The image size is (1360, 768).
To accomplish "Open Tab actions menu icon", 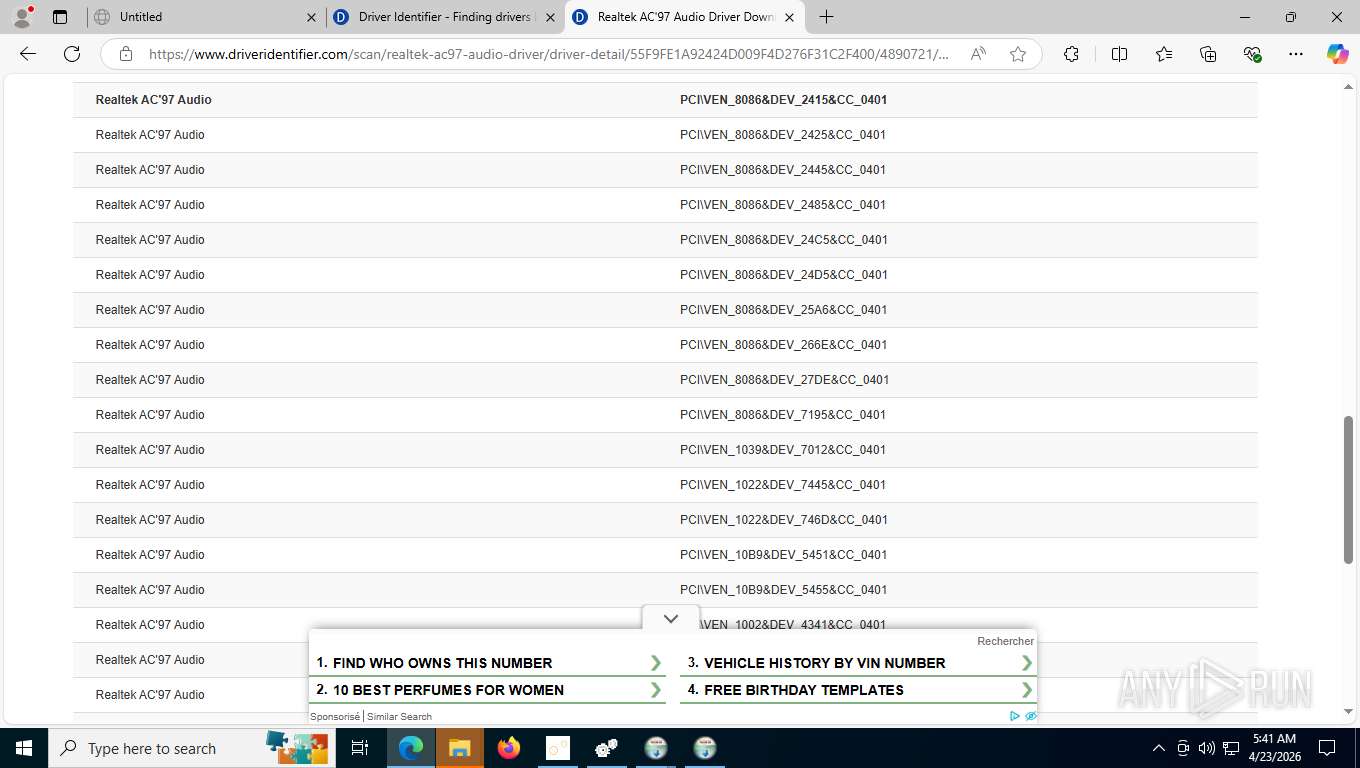I will (x=60, y=17).
